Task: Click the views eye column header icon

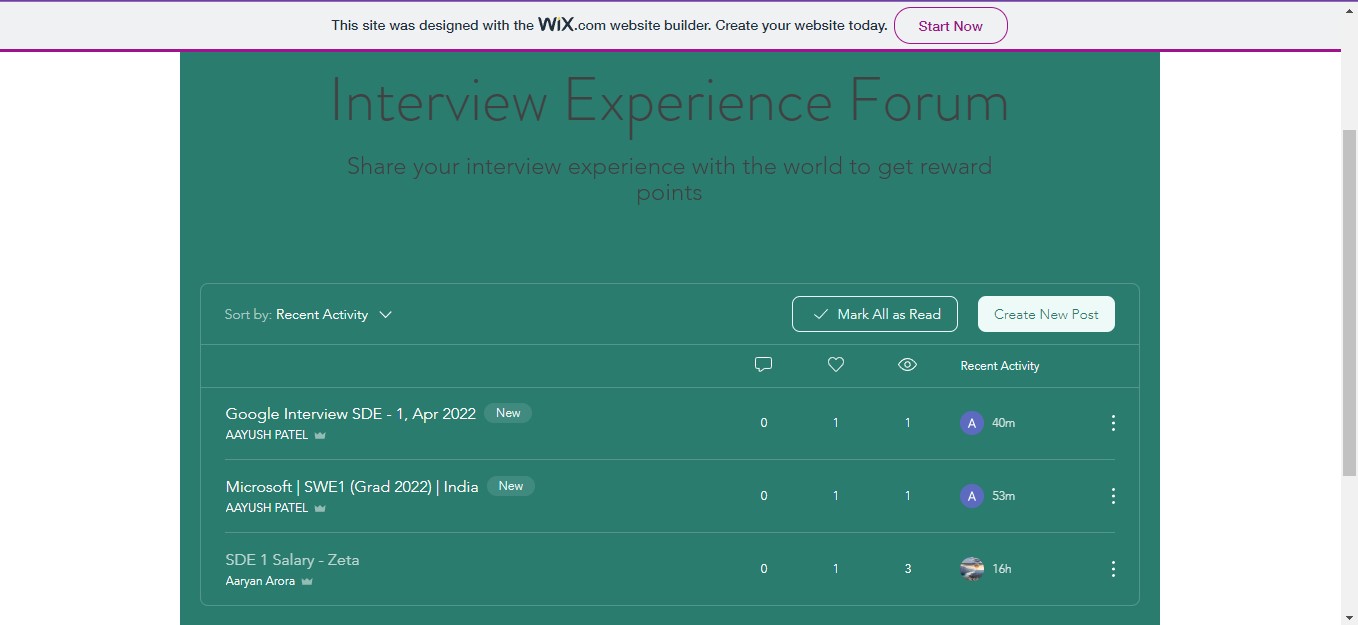Action: pyautogui.click(x=907, y=365)
